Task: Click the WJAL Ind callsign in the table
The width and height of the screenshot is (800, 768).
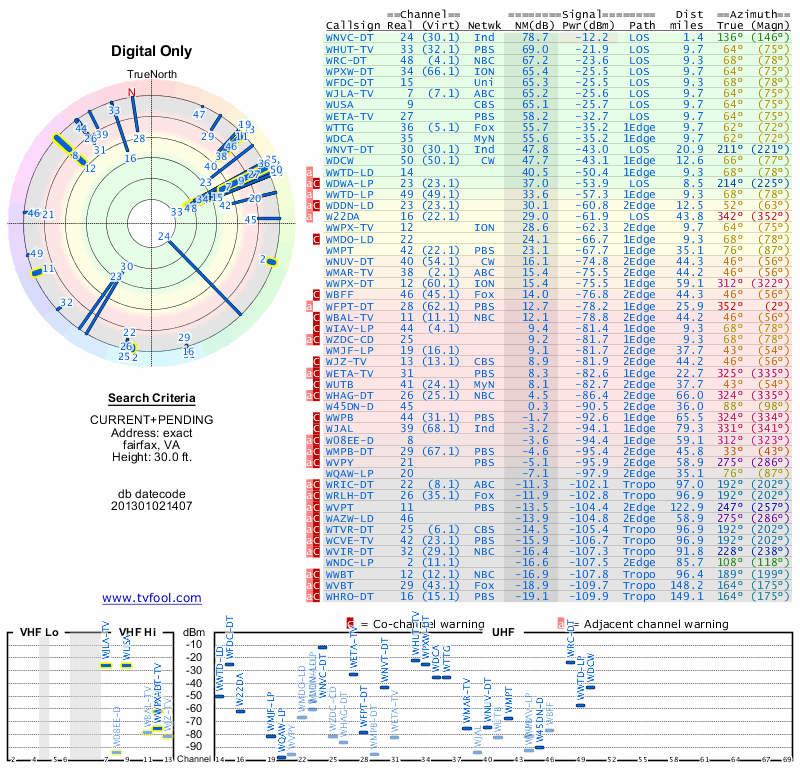Action: pyautogui.click(x=339, y=429)
